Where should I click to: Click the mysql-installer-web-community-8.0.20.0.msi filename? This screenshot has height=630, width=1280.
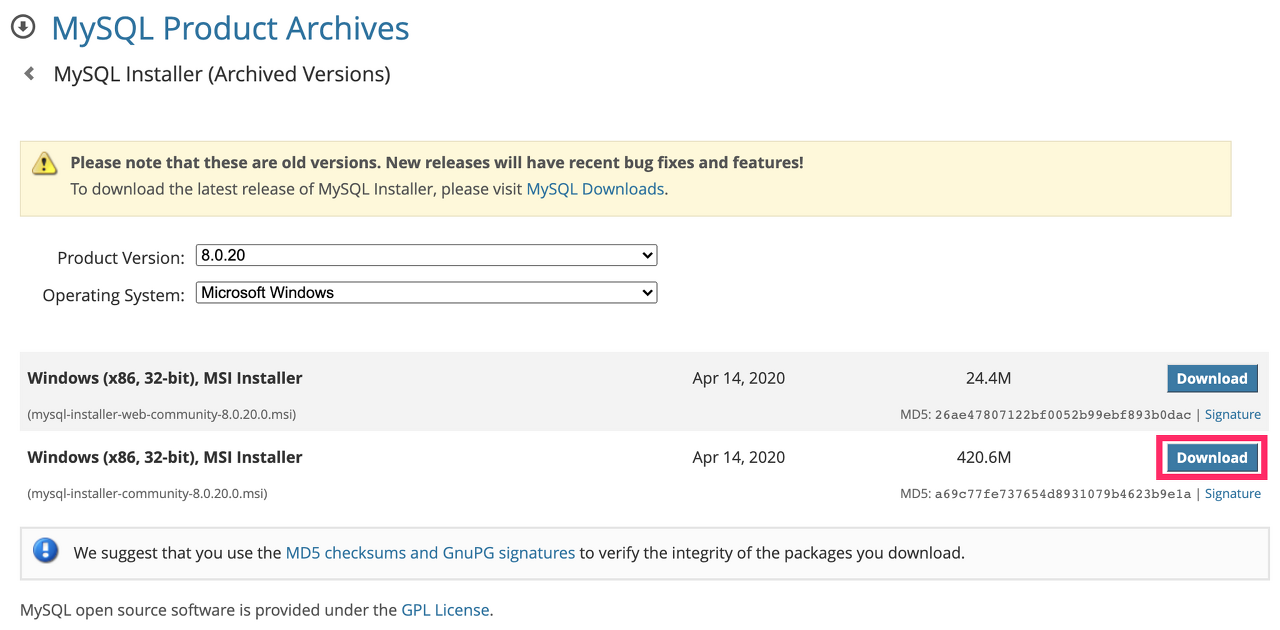click(162, 414)
